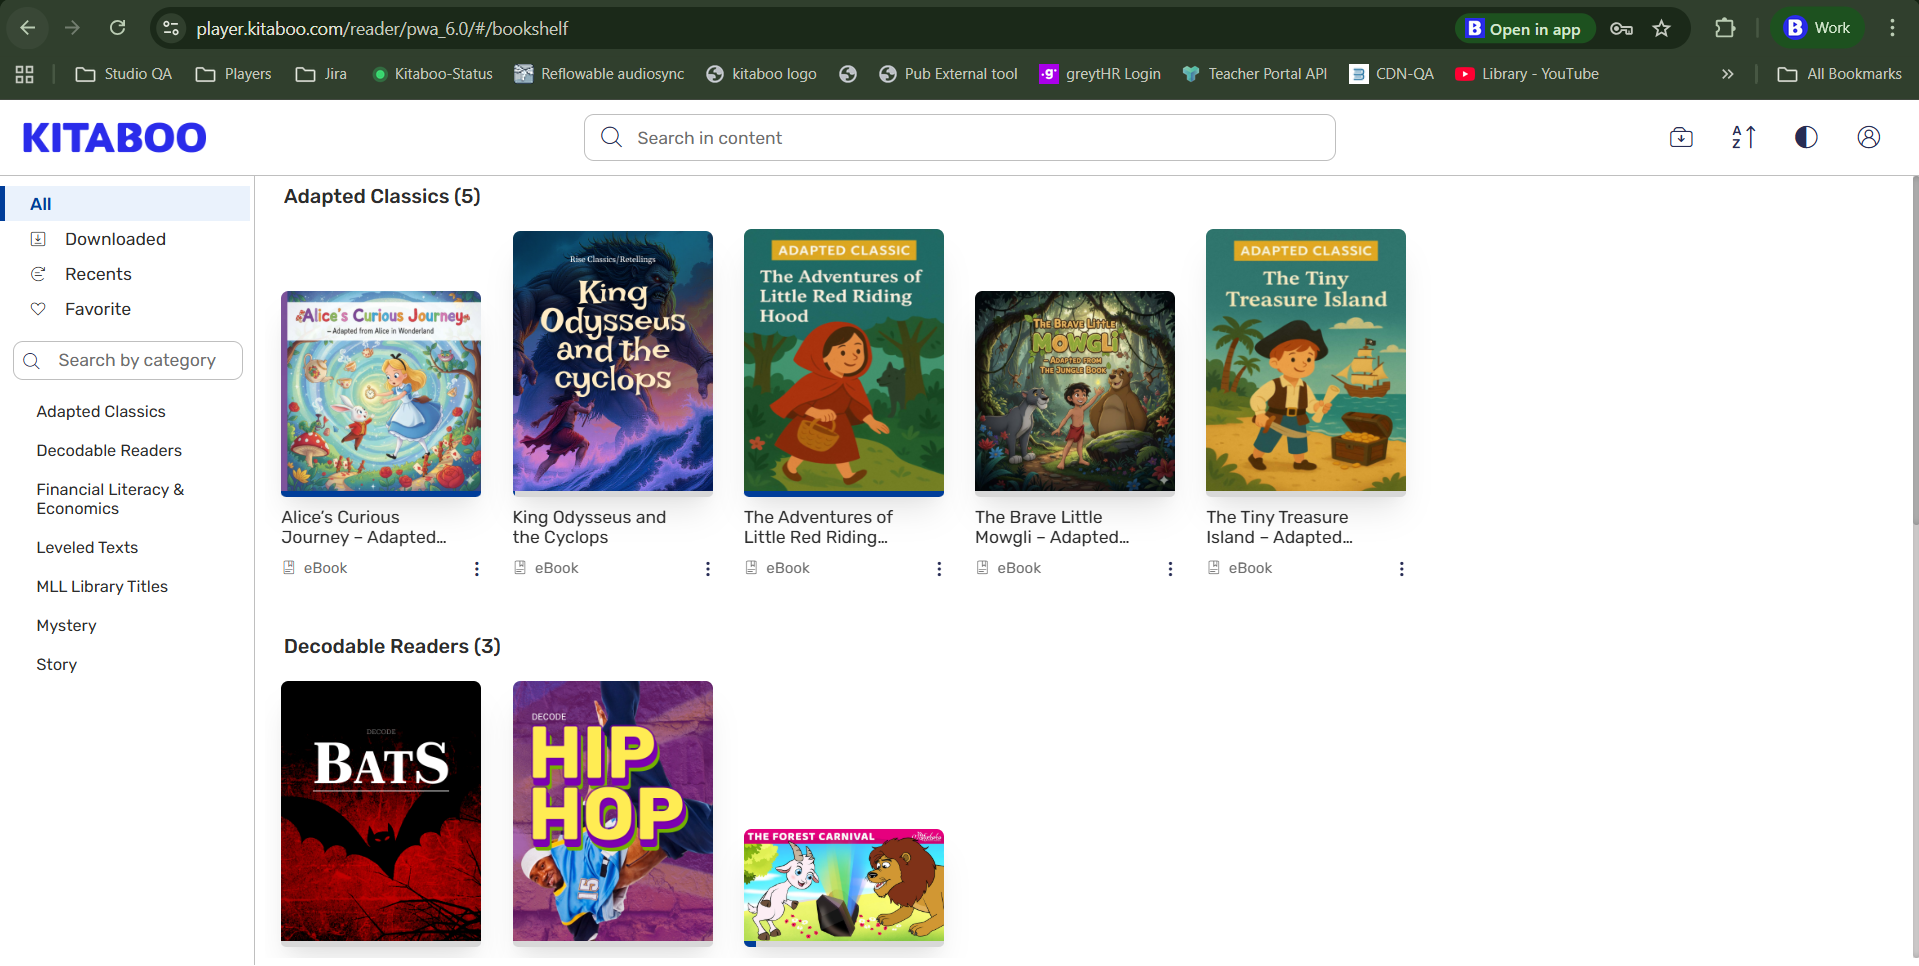The width and height of the screenshot is (1919, 966).
Task: Toggle dark mode contrast icon
Action: tap(1806, 138)
